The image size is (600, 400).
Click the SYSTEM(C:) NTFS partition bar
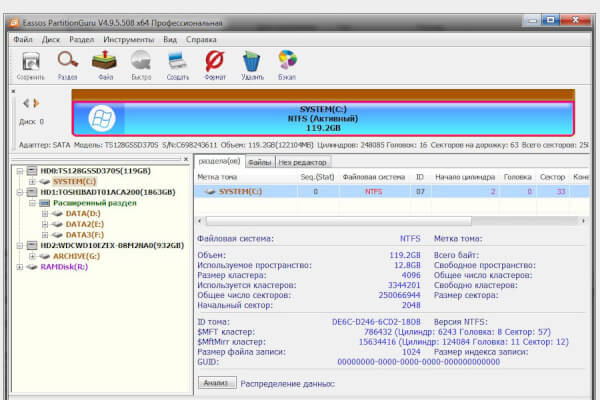click(323, 118)
